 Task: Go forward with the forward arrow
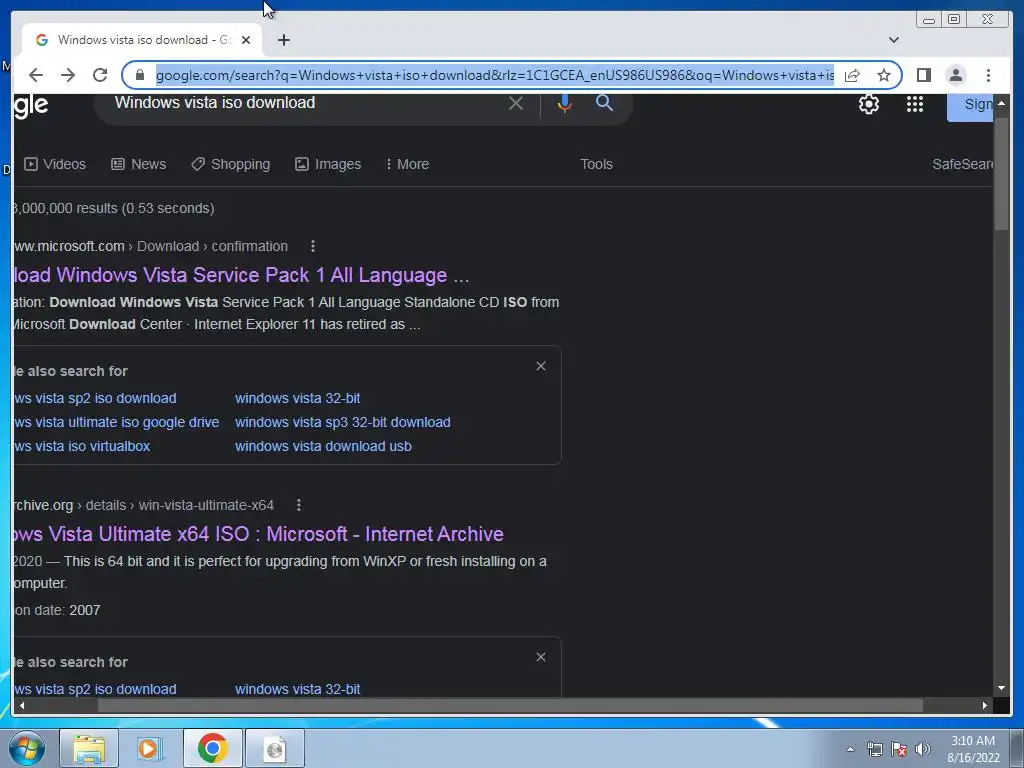68,75
